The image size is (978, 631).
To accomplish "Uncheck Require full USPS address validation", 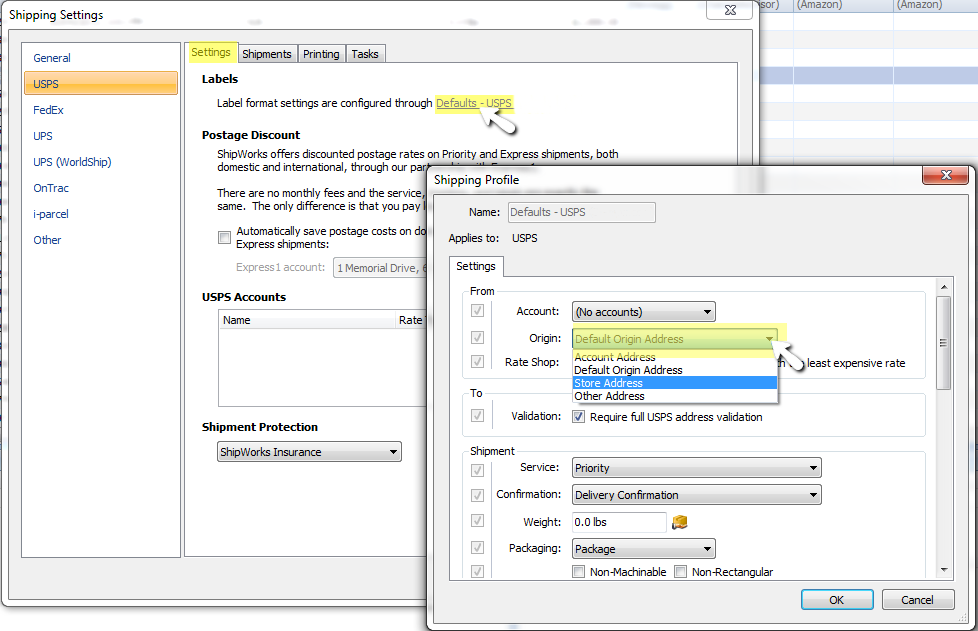I will click(579, 417).
